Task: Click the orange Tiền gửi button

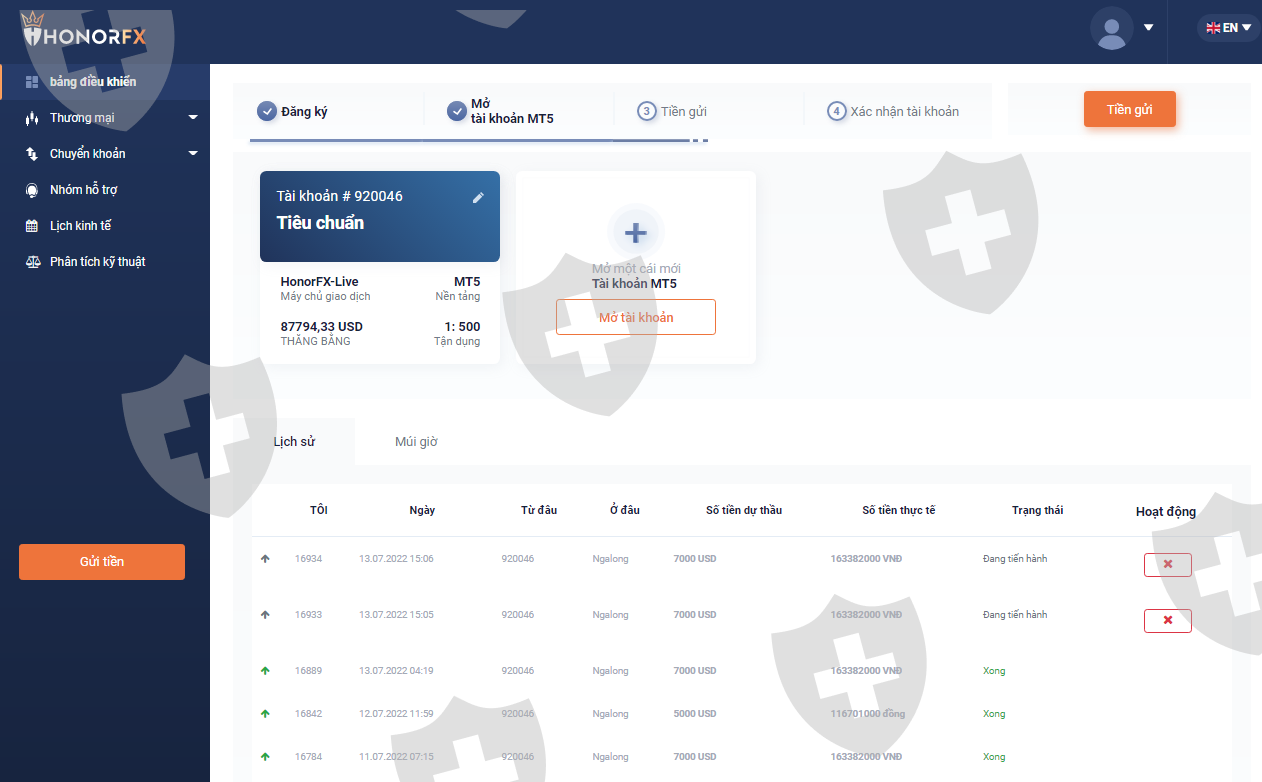Action: 1129,110
